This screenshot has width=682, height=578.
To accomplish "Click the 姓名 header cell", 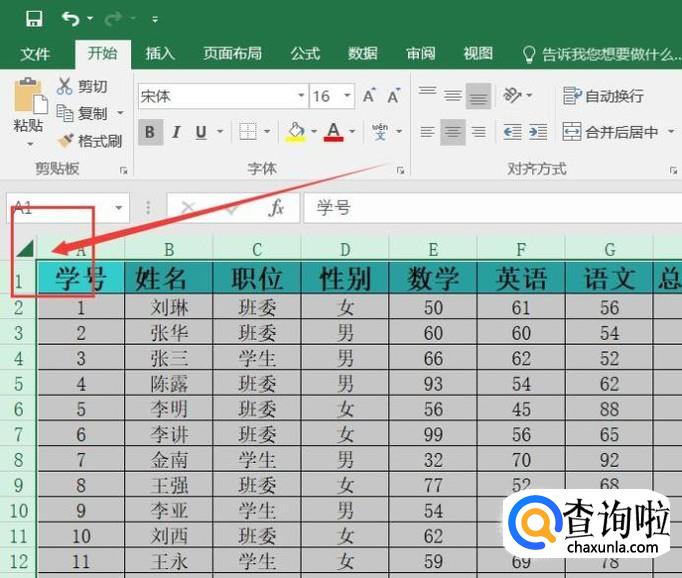I will click(169, 278).
